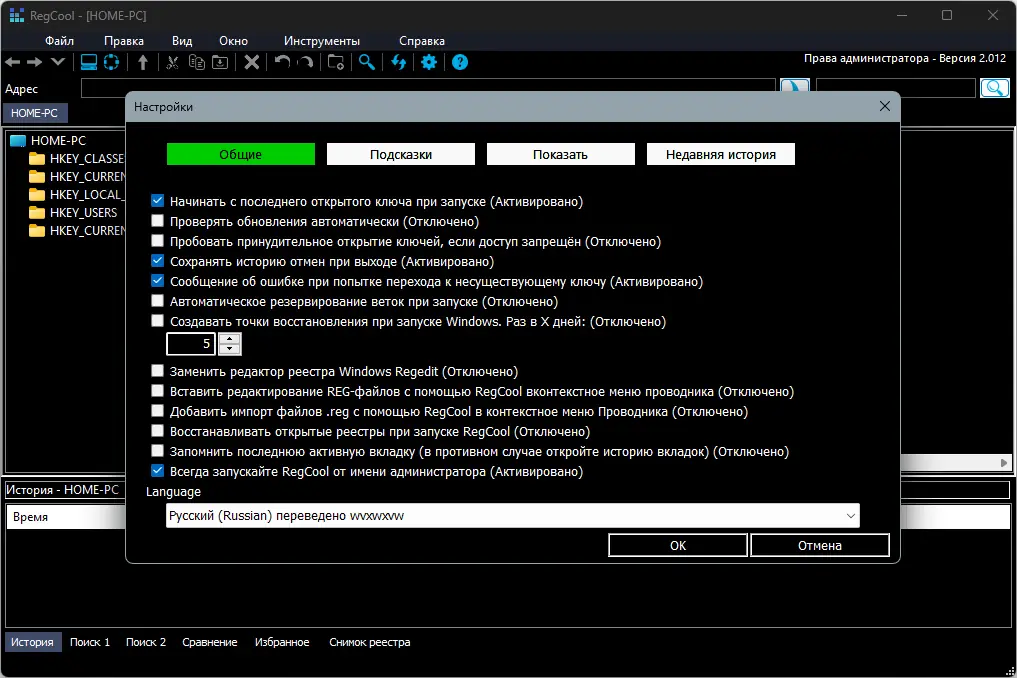Open the Инструменты menu
The width and height of the screenshot is (1017, 678).
(x=322, y=41)
